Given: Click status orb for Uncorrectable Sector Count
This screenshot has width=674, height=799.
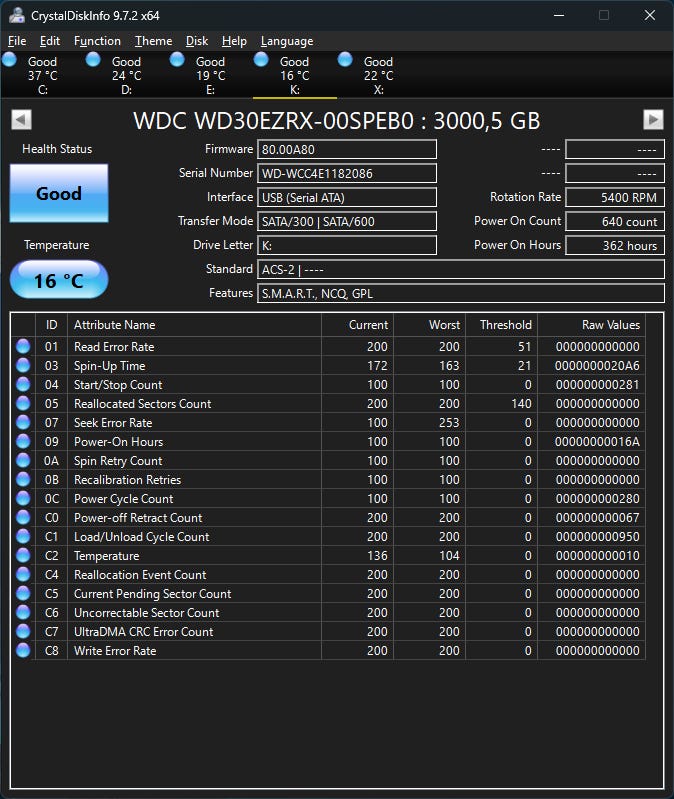Looking at the screenshot, I should pos(23,612).
